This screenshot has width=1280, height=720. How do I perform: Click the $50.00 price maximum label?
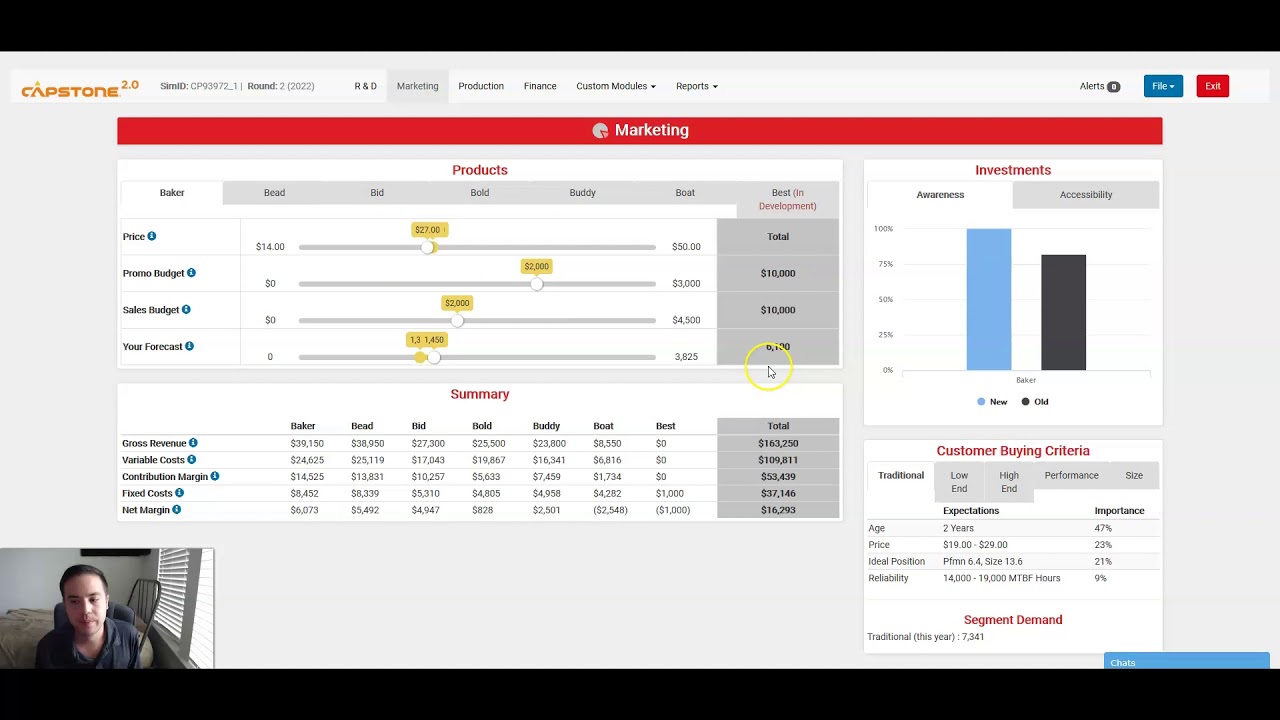pyautogui.click(x=686, y=247)
